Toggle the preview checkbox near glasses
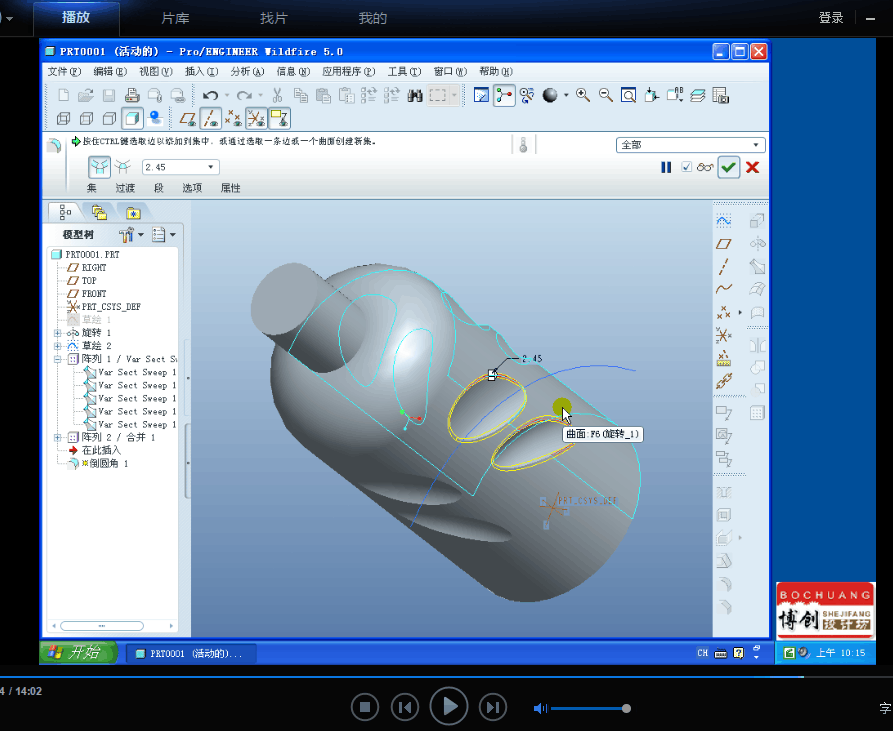893x731 pixels. point(686,167)
